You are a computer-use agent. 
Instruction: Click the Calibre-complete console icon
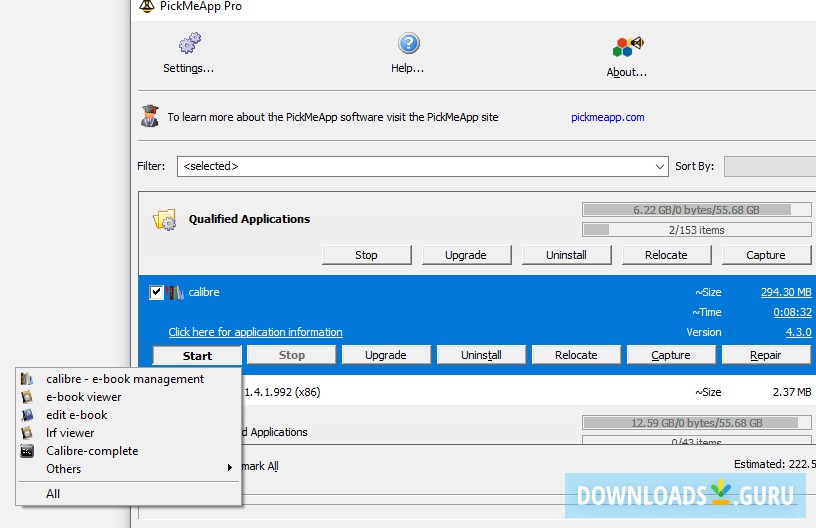27,451
